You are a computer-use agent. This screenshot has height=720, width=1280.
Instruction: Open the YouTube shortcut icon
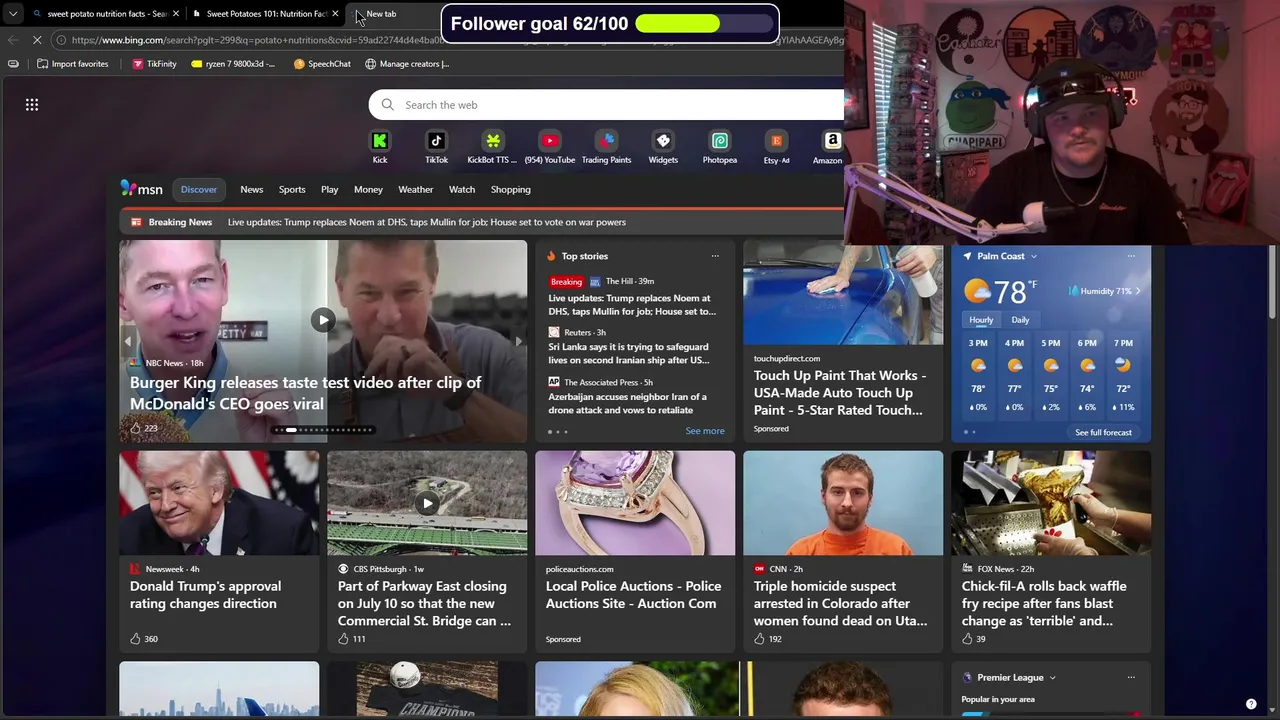(x=549, y=141)
